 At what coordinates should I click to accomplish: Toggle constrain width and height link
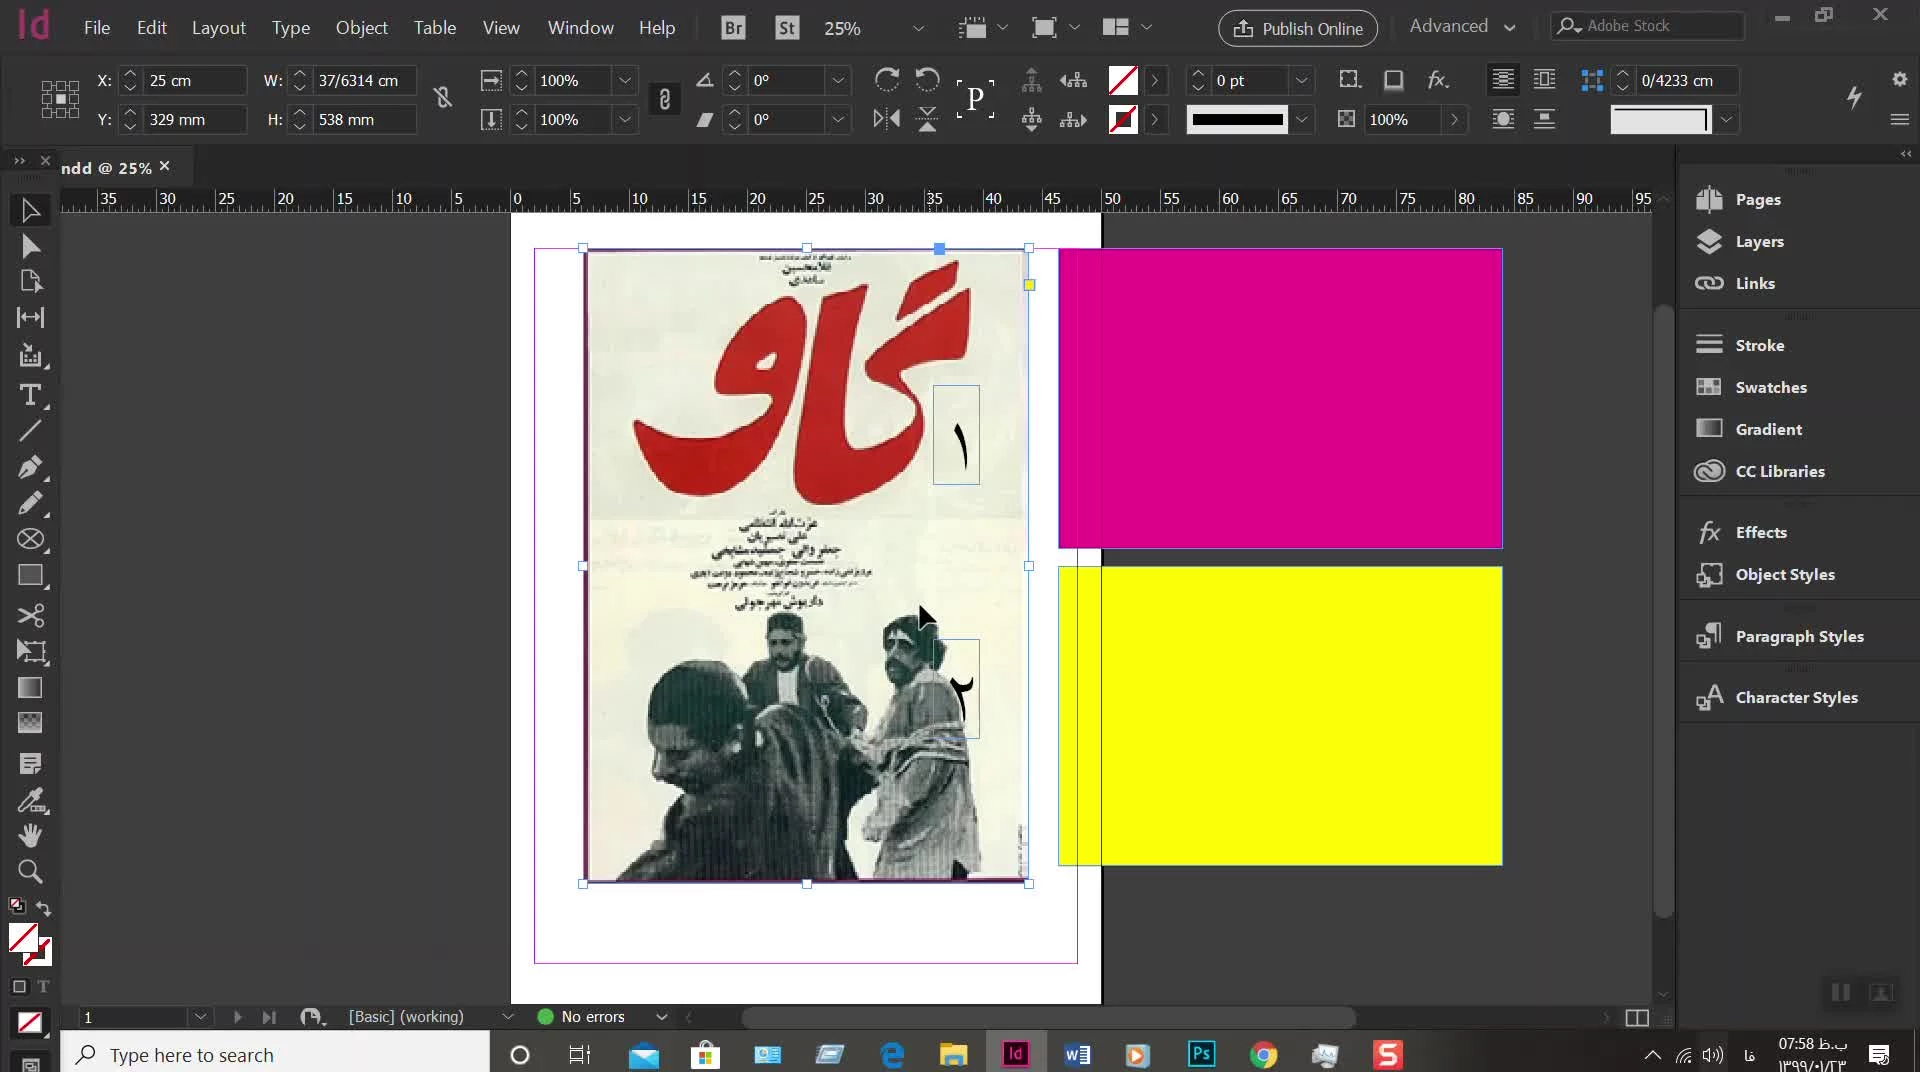443,97
